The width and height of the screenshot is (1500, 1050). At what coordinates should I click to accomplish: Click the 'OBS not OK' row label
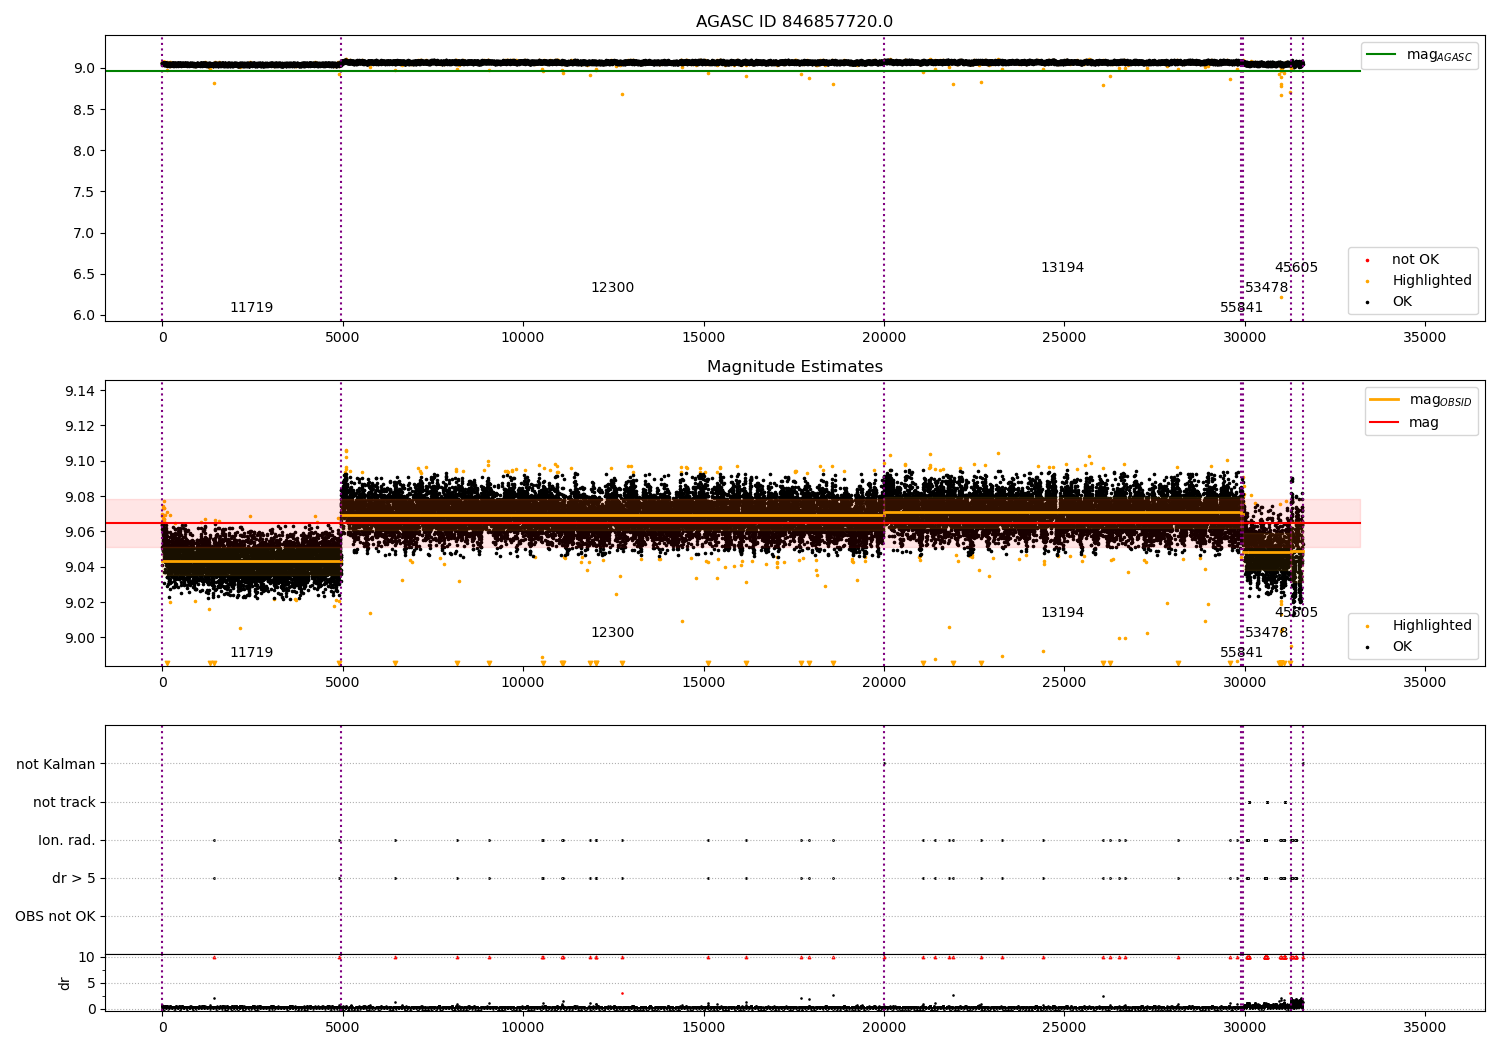click(x=55, y=917)
